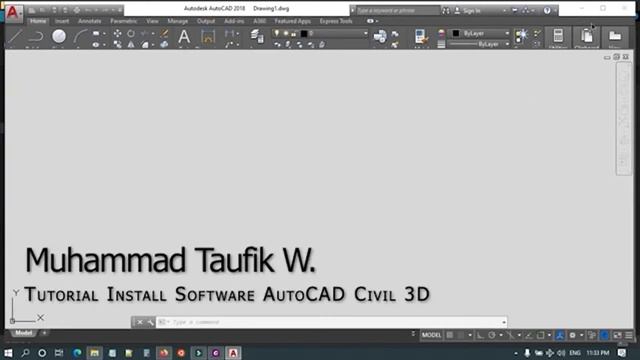Close the command line with X
The image size is (640, 360).
tap(140, 322)
